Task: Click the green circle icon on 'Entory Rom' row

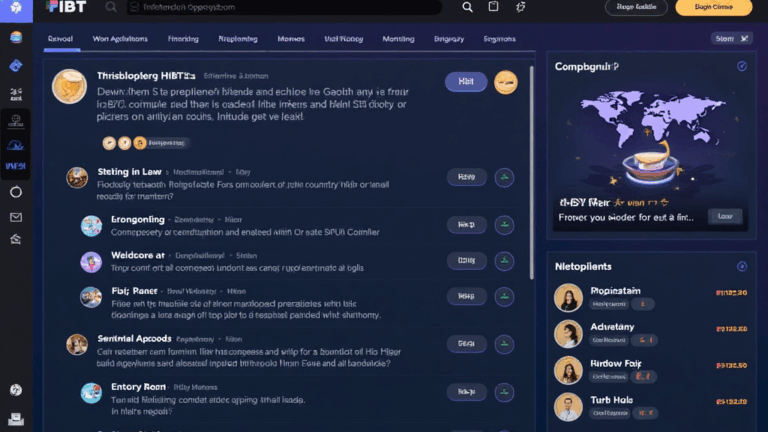Action: [504, 392]
